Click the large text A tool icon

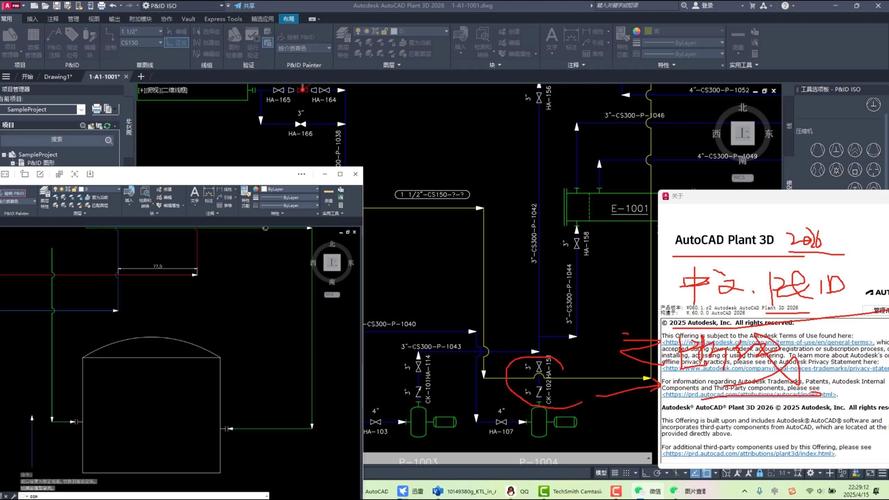(x=551, y=36)
